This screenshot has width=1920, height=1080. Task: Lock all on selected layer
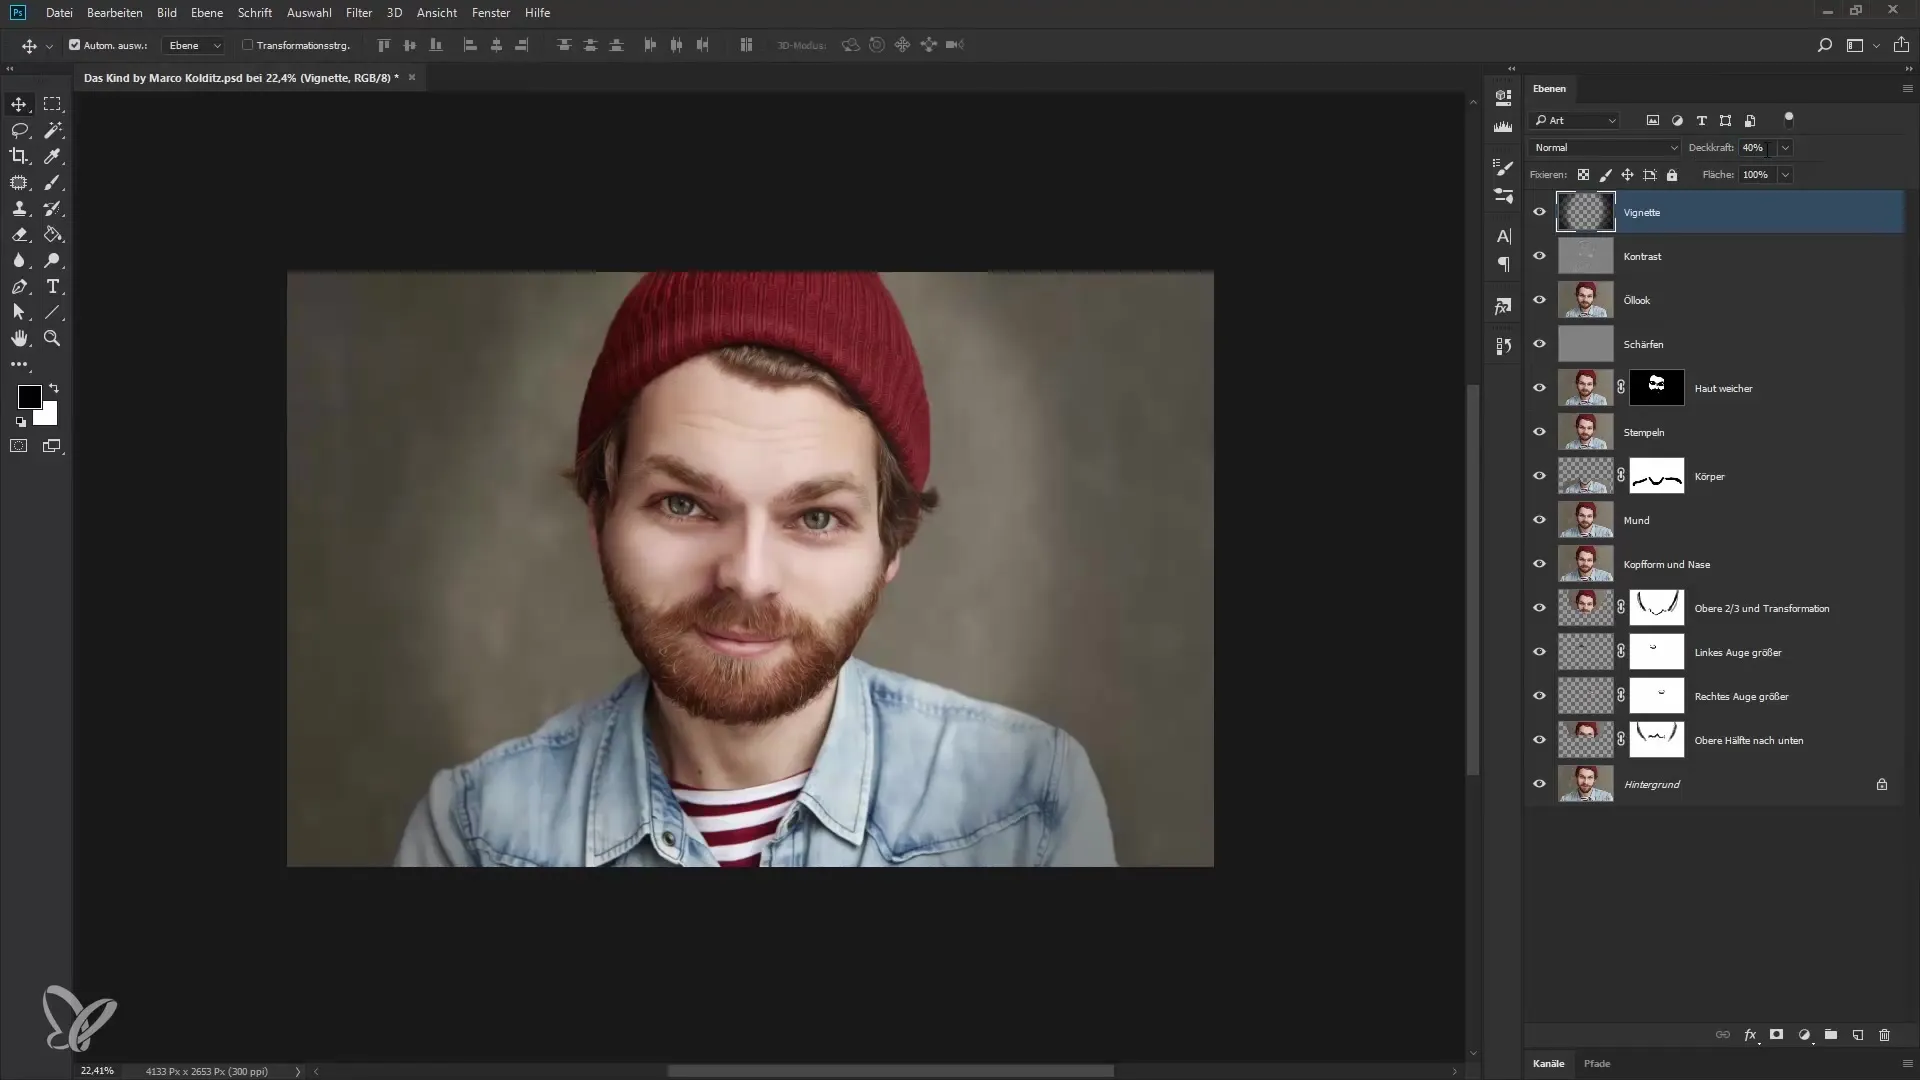click(x=1672, y=175)
